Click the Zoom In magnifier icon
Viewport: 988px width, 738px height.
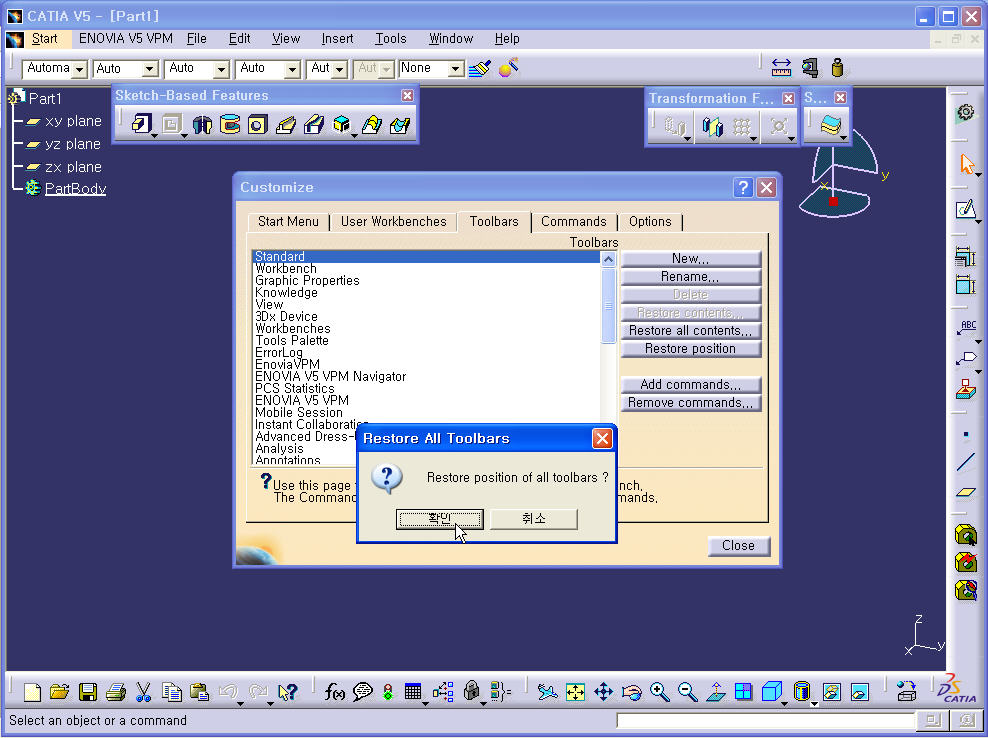[x=659, y=692]
